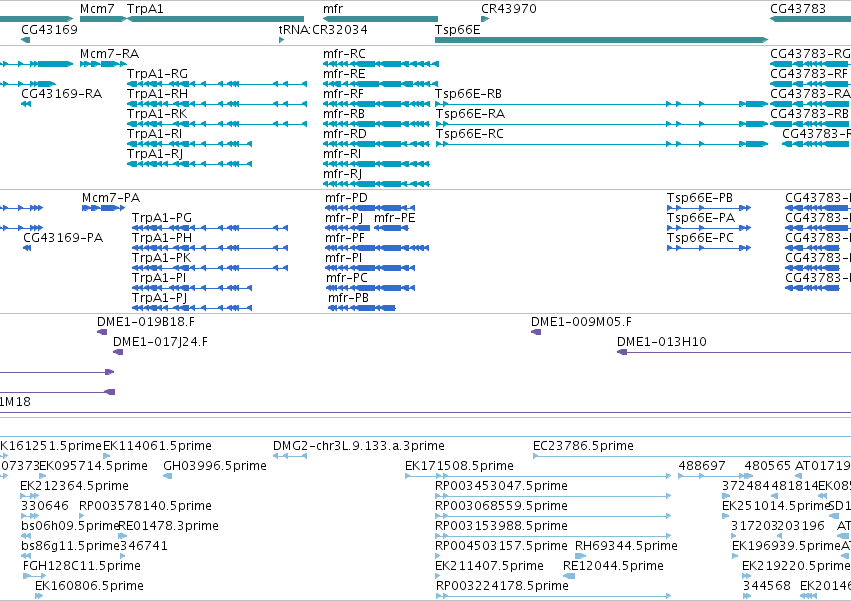Image resolution: width=851 pixels, height=601 pixels.
Task: Select the mfr-RJ transcript label
Action: (x=342, y=174)
